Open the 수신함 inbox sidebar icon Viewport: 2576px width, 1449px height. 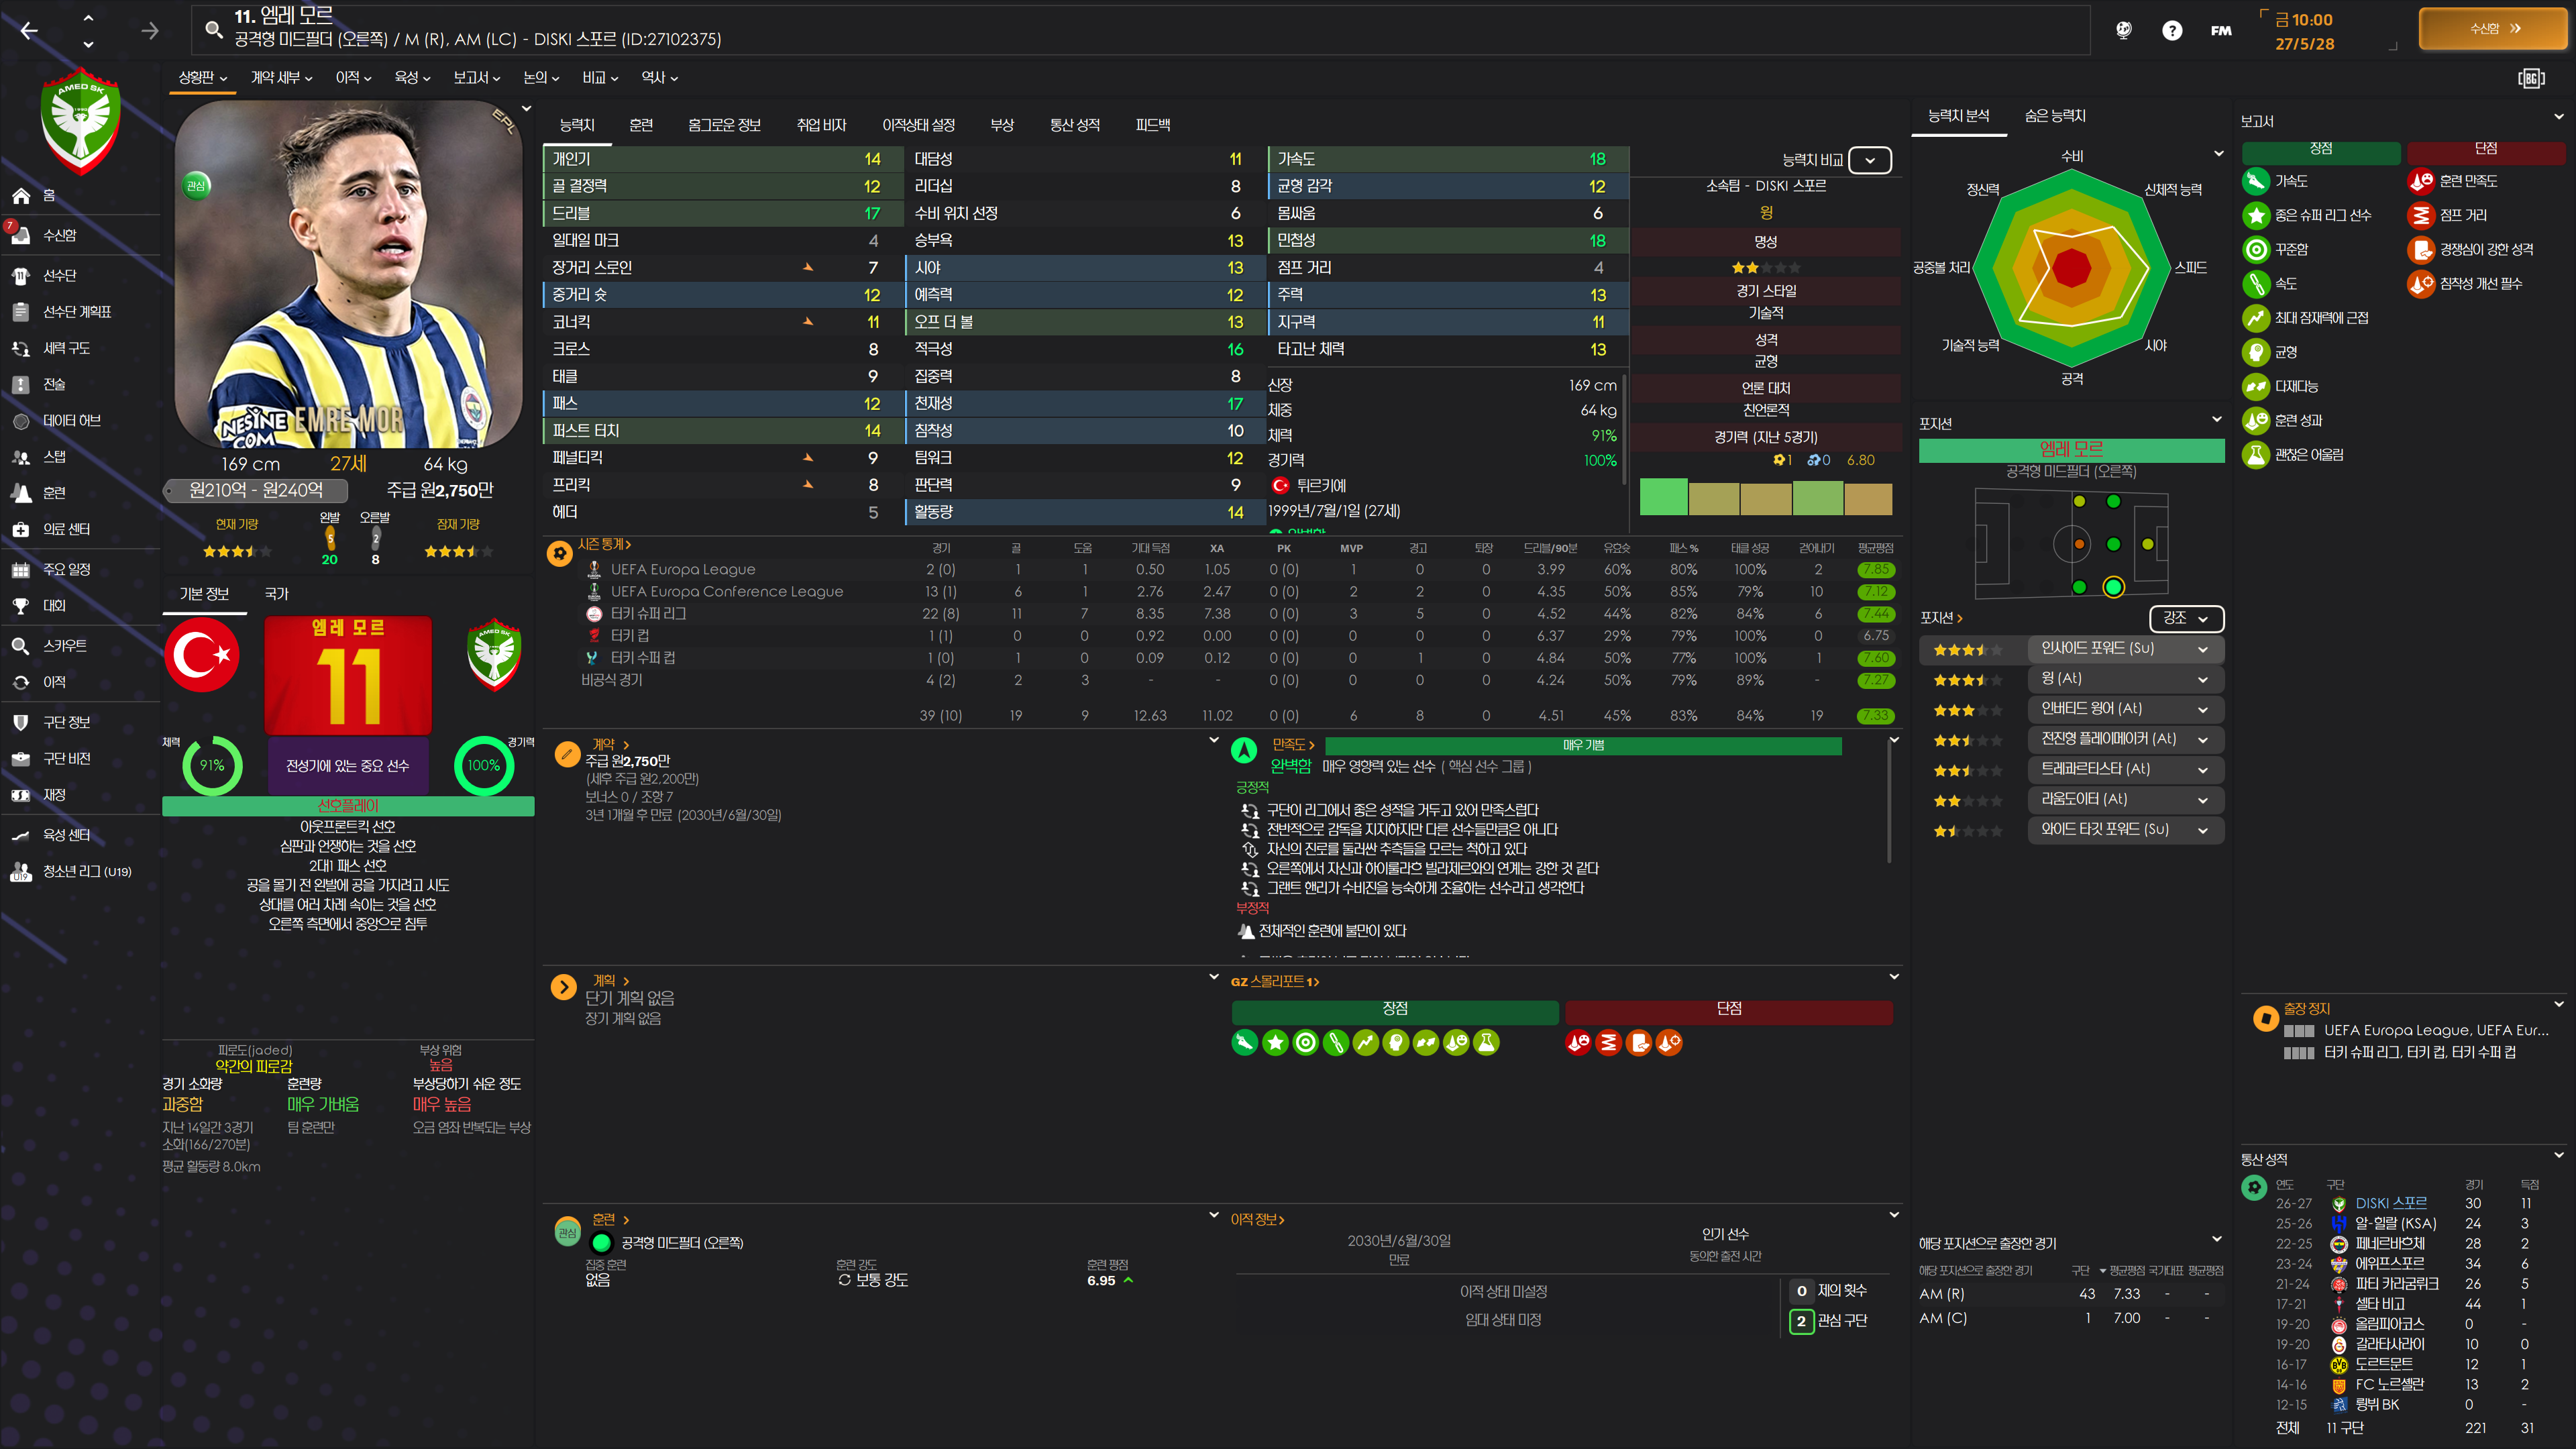pyautogui.click(x=21, y=235)
